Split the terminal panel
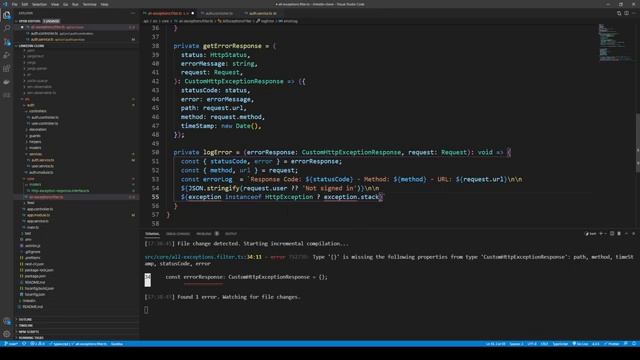Screen dimensions: 640x360 click(x=612, y=233)
